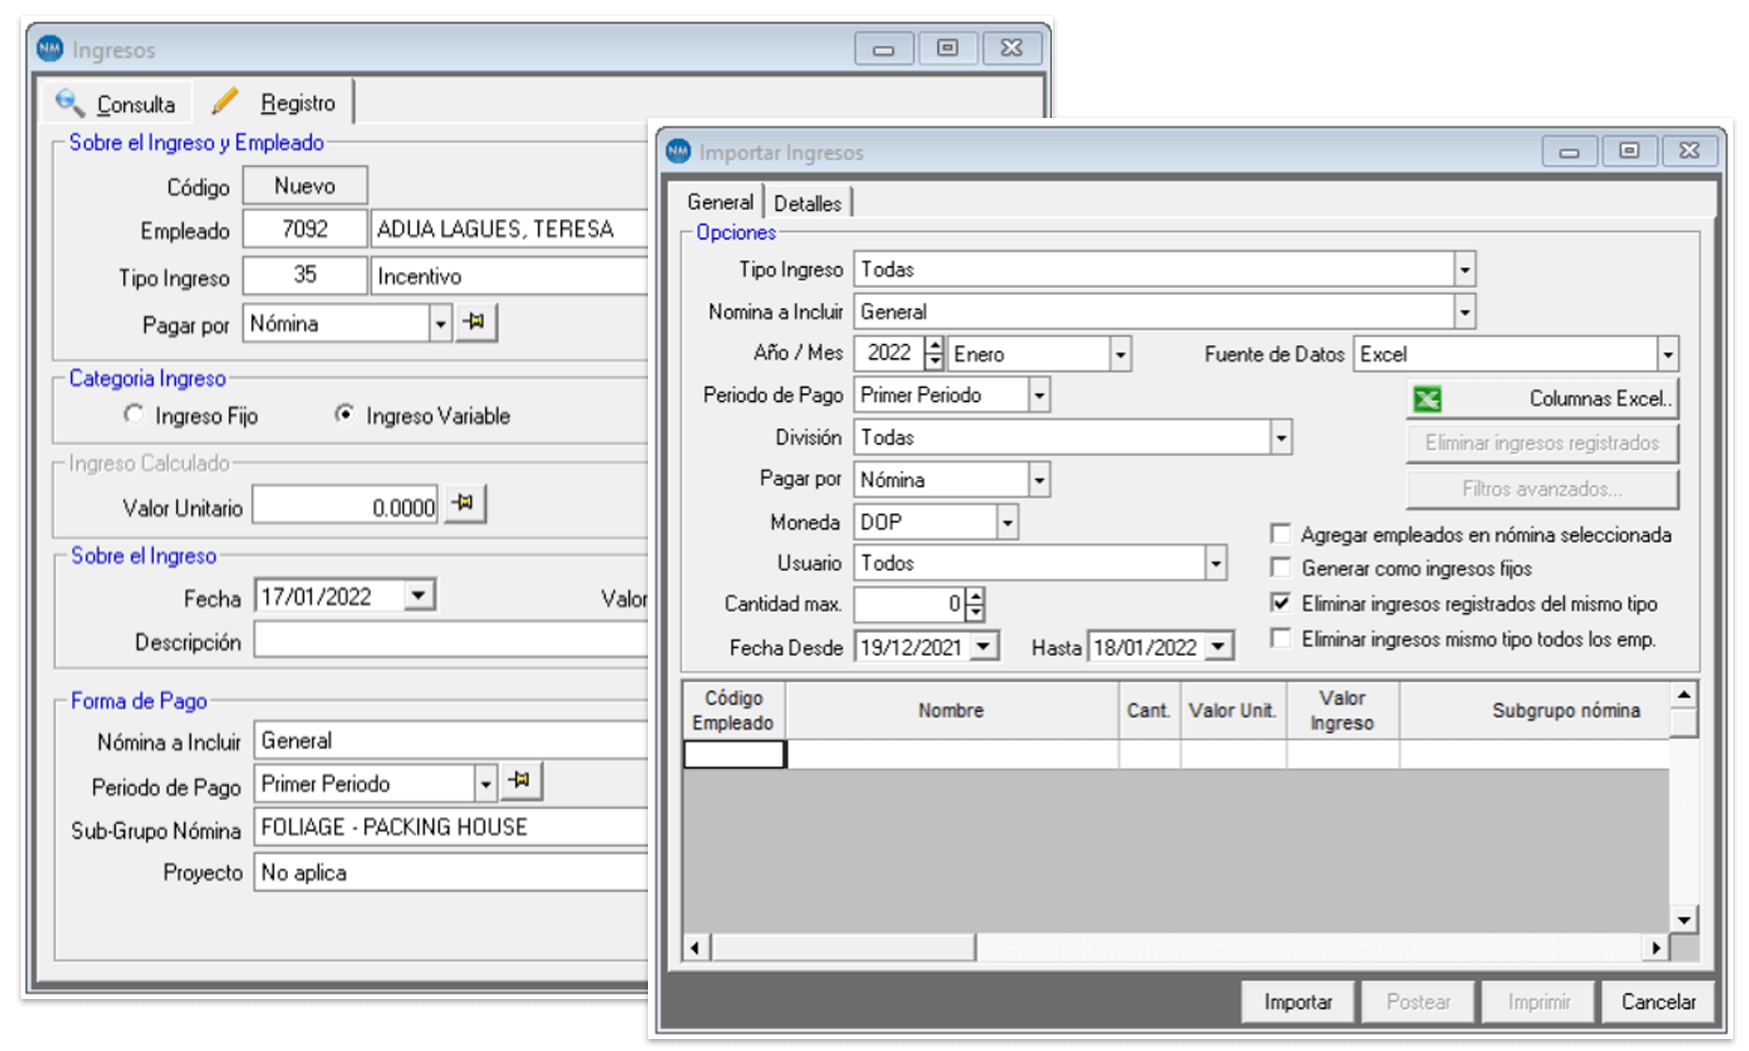Click the Excel icon on Columnas Excel button
This screenshot has height=1051, width=1749.
[x=1427, y=399]
